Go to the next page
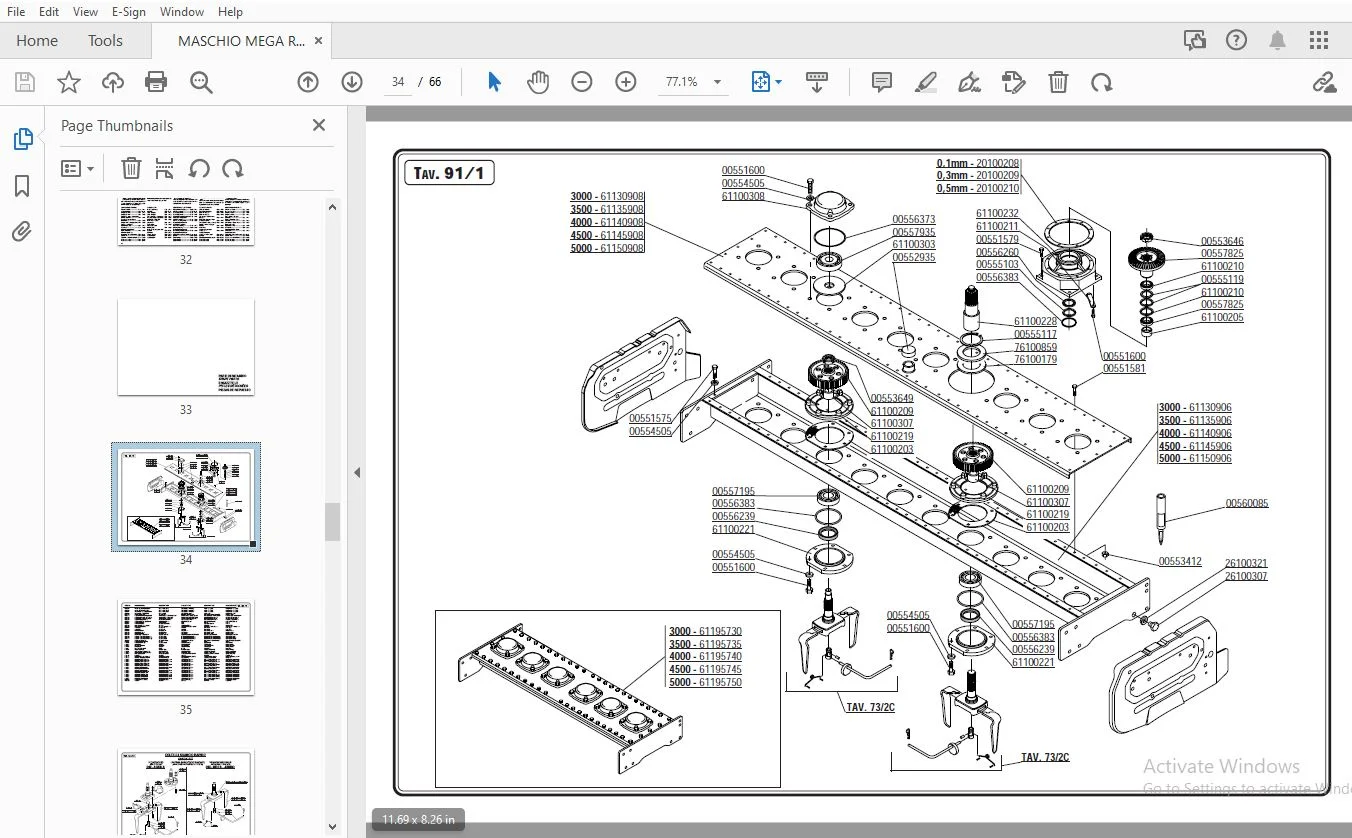 (x=352, y=82)
